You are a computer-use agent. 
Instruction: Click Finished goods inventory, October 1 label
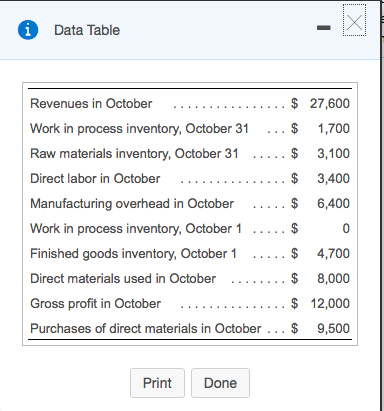coord(133,254)
